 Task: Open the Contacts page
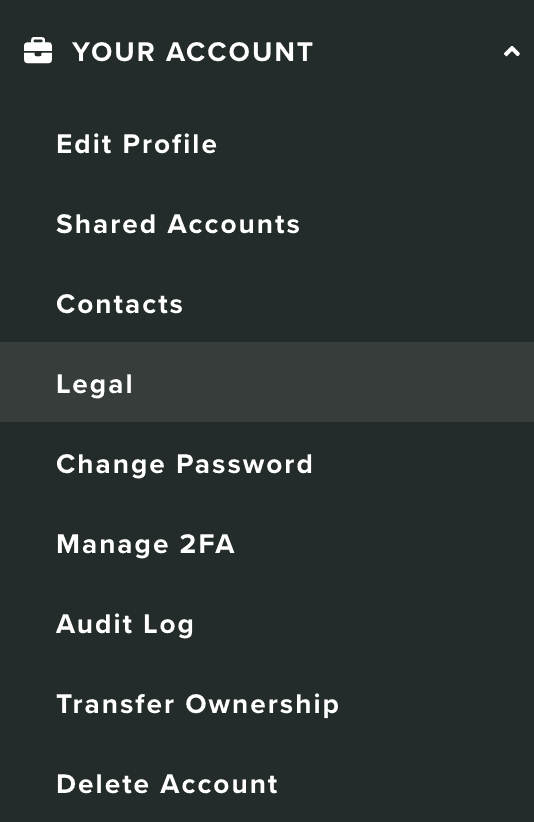267,304
